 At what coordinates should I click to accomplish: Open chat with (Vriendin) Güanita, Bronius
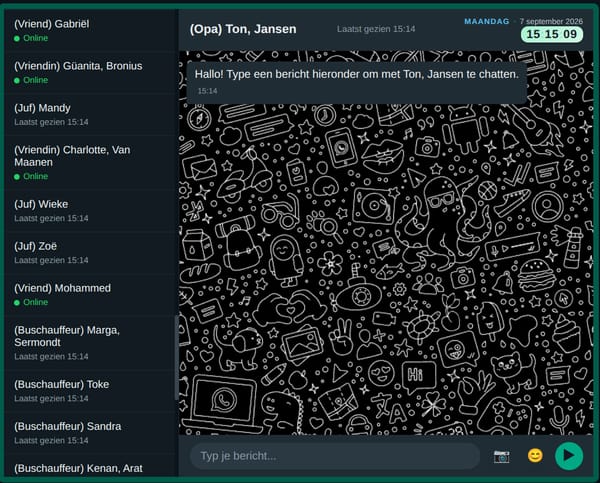coord(91,73)
